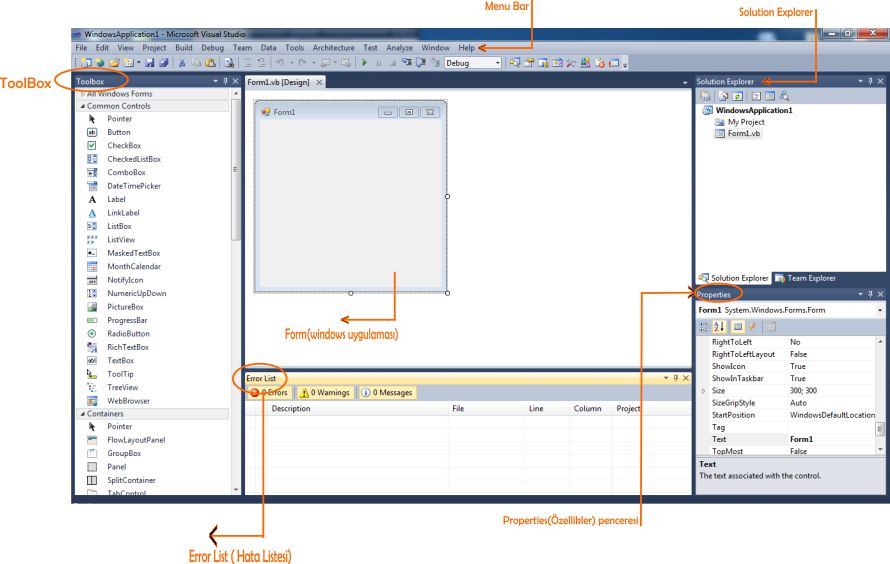The height and width of the screenshot is (564, 890).
Task: Click the Save All toolbar icon
Action: tap(163, 62)
